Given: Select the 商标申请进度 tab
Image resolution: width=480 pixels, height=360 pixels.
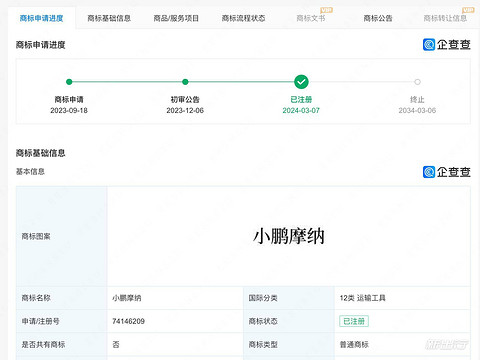Looking at the screenshot, I should coord(41,18).
